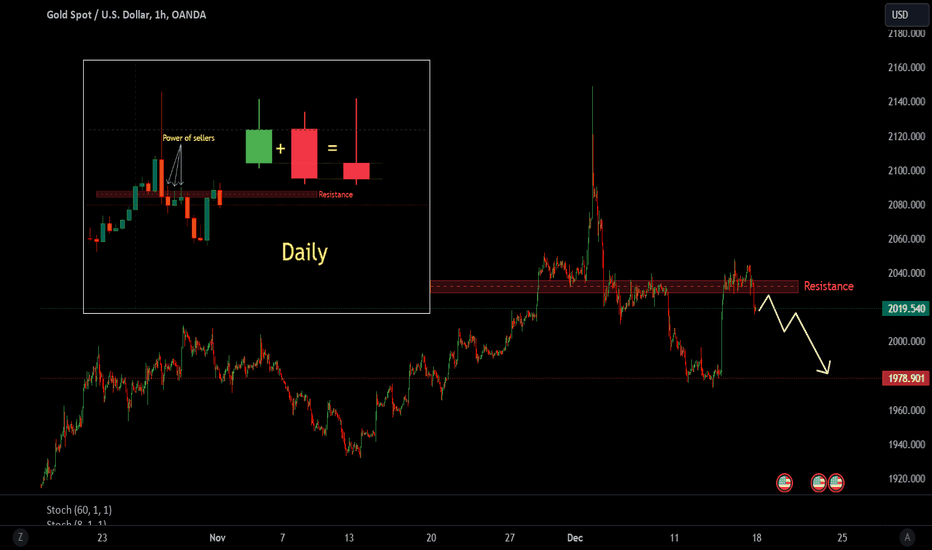Click the 2160.000 price axis label
Screen dimensions: 932x550
[x=906, y=67]
